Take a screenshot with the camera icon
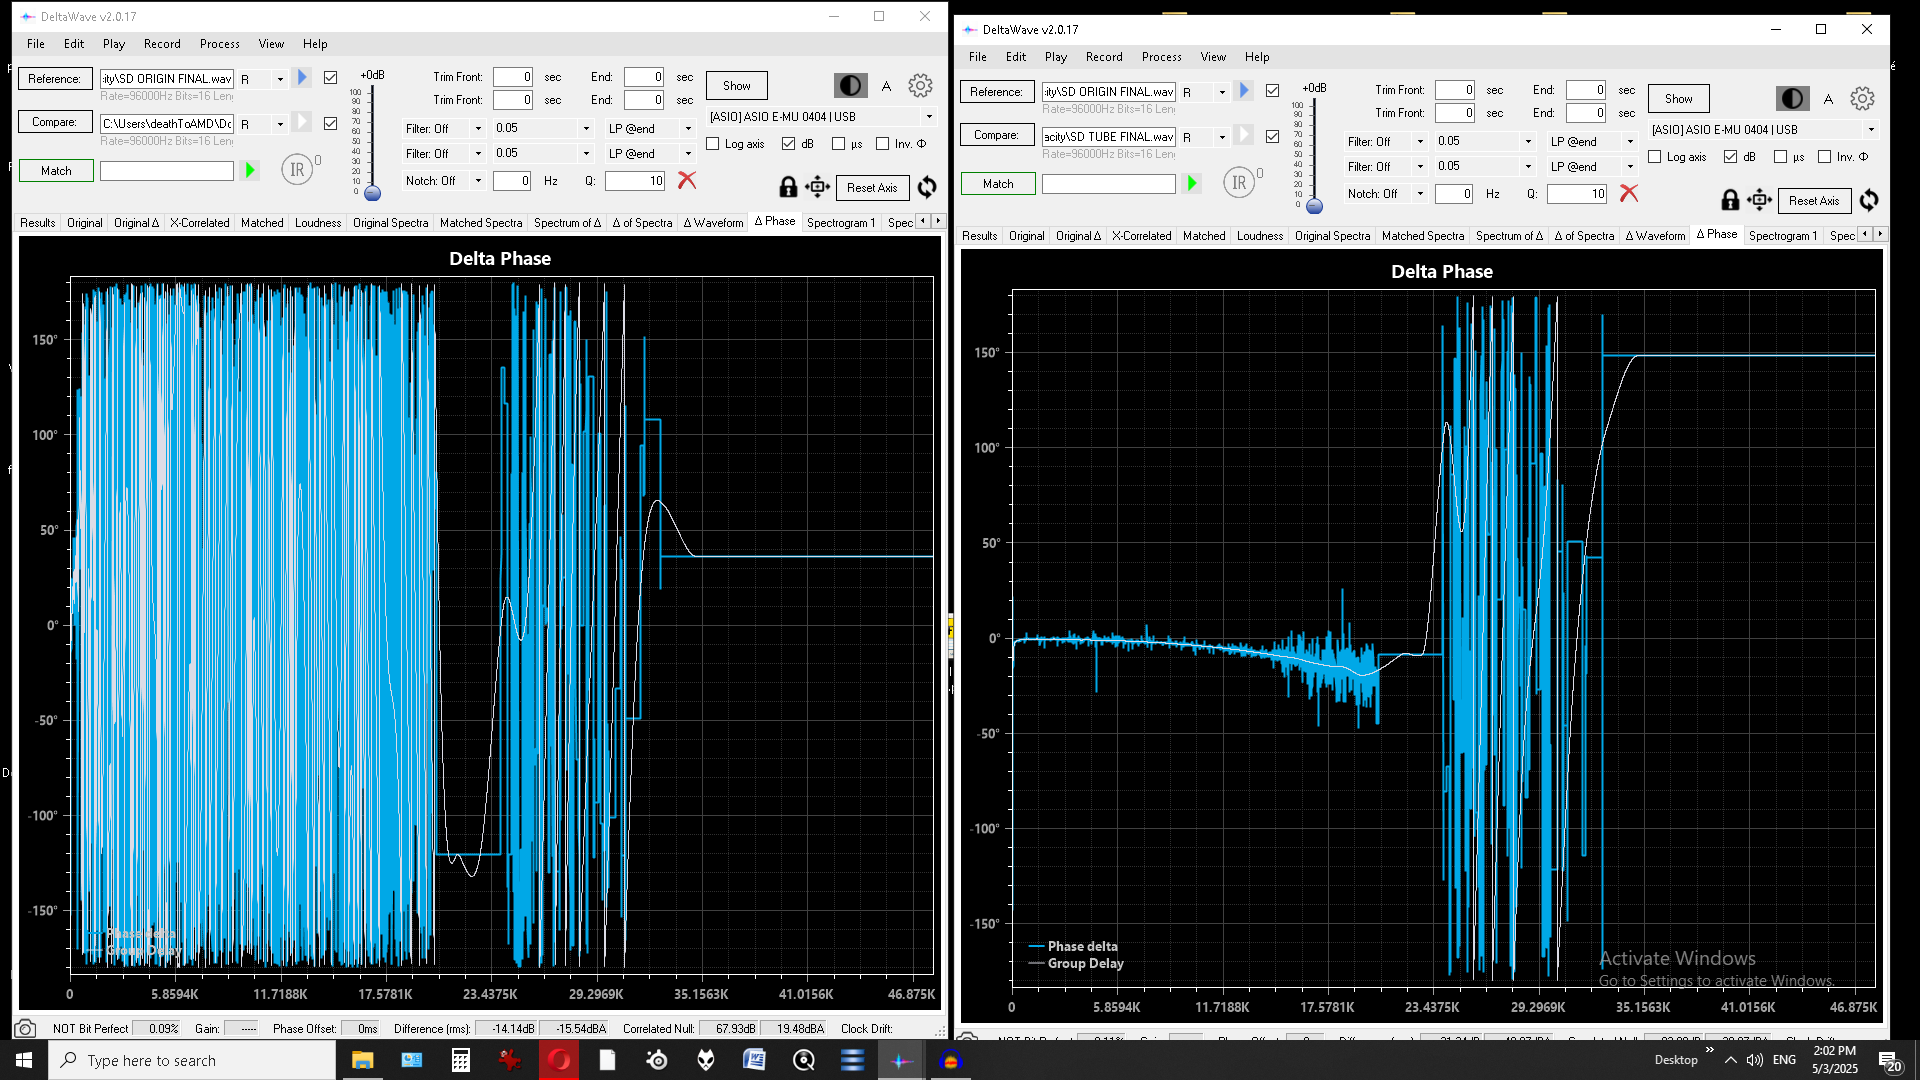Image resolution: width=1920 pixels, height=1080 pixels. (x=26, y=1028)
